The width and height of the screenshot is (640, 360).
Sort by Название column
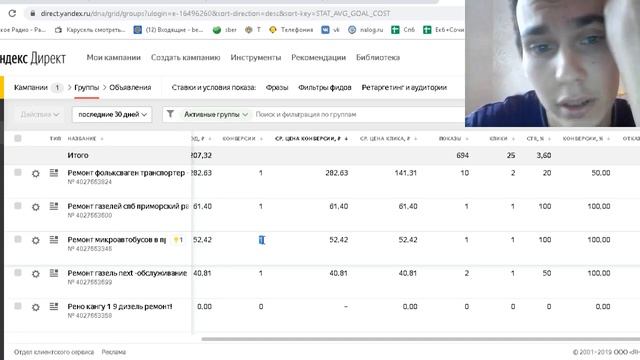pos(85,139)
